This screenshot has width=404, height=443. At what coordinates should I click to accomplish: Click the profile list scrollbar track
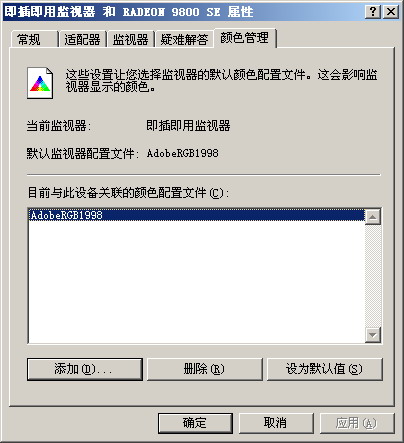[x=373, y=276]
